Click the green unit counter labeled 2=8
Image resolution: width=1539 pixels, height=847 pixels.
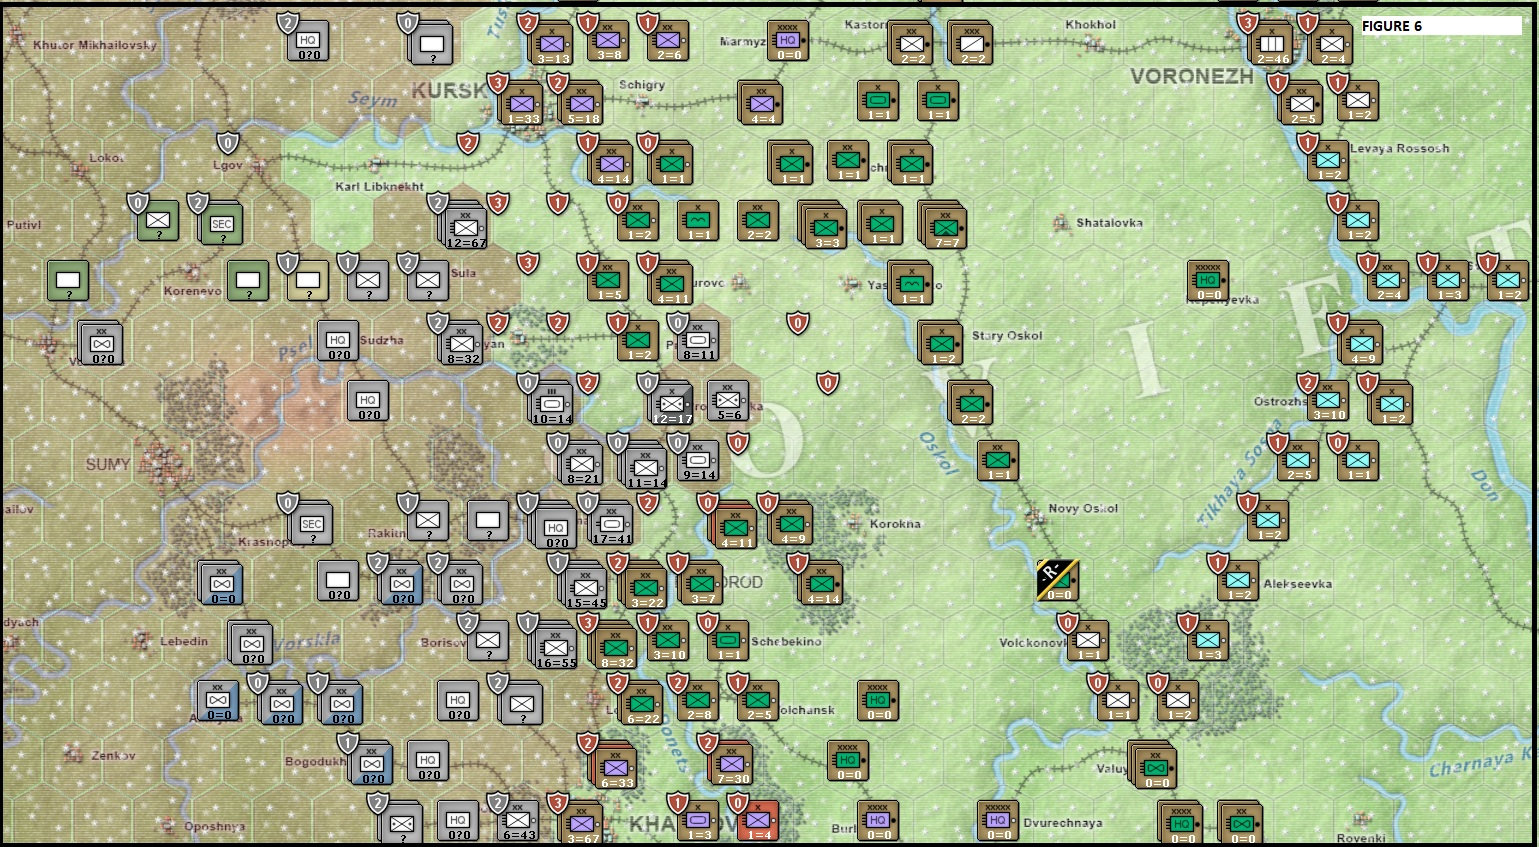coord(698,701)
